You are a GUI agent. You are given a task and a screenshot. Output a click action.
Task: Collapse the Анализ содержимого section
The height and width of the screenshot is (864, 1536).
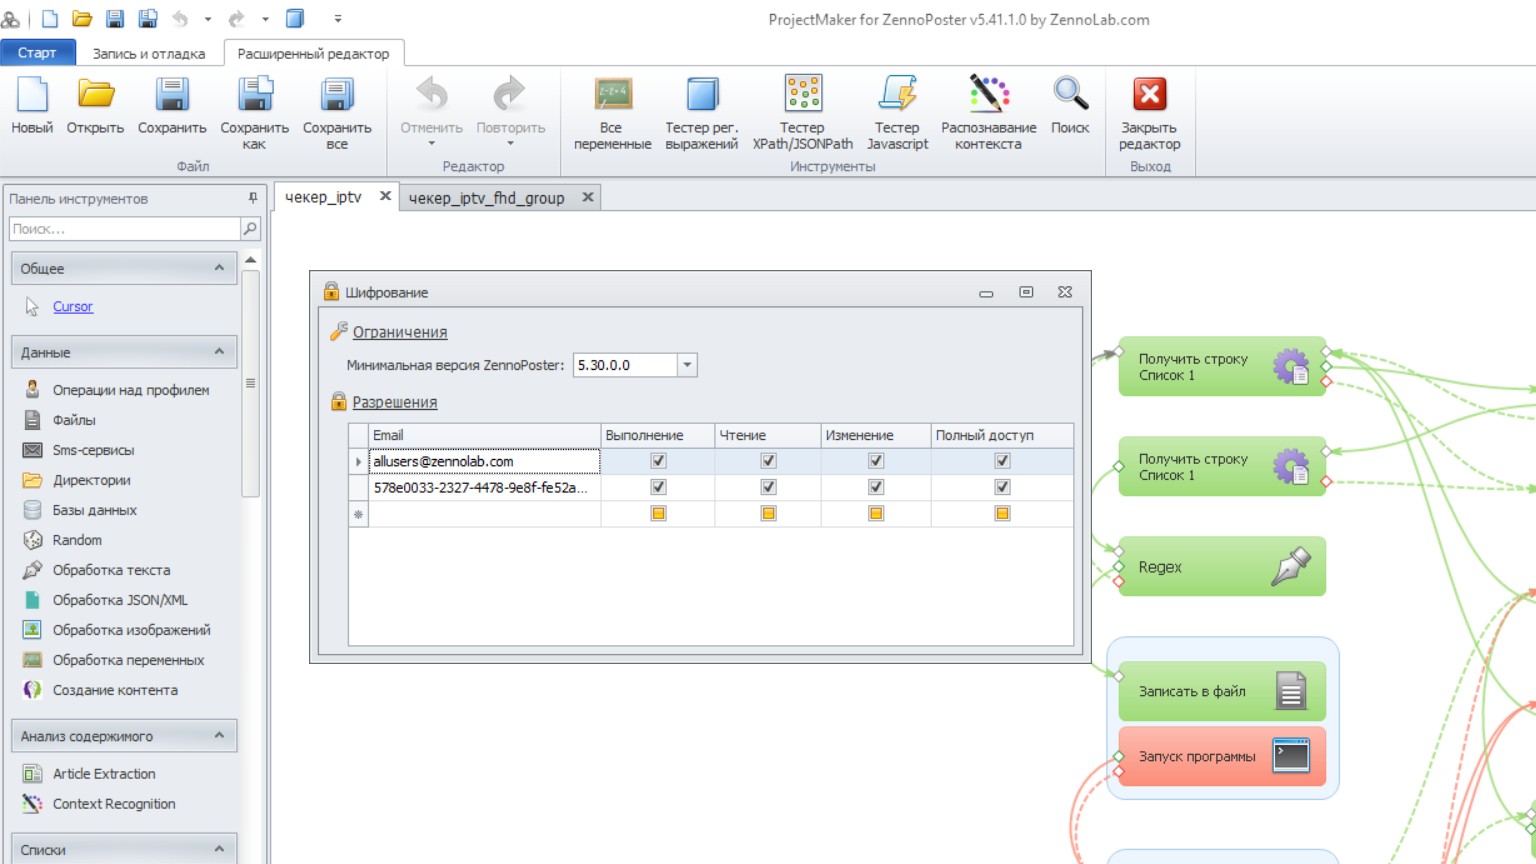[x=219, y=736]
